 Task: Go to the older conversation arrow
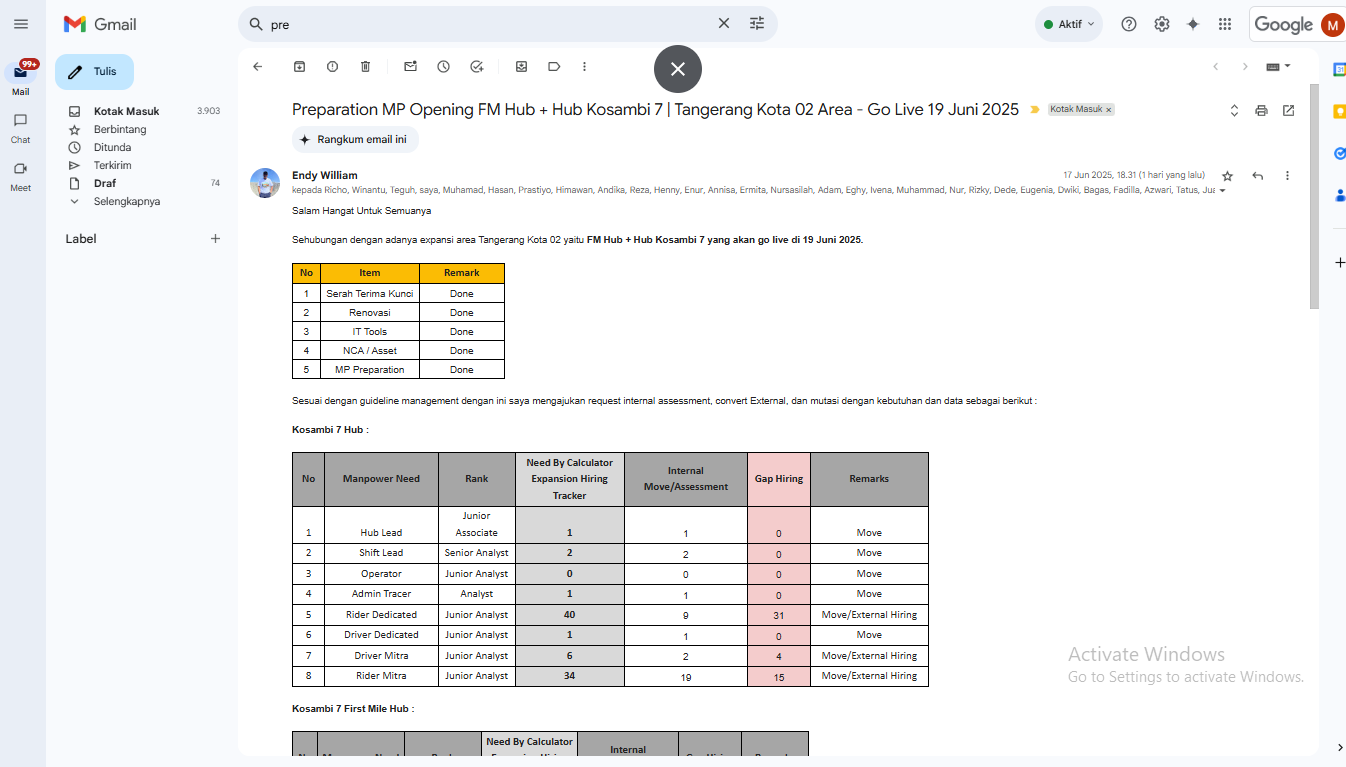coord(1245,67)
